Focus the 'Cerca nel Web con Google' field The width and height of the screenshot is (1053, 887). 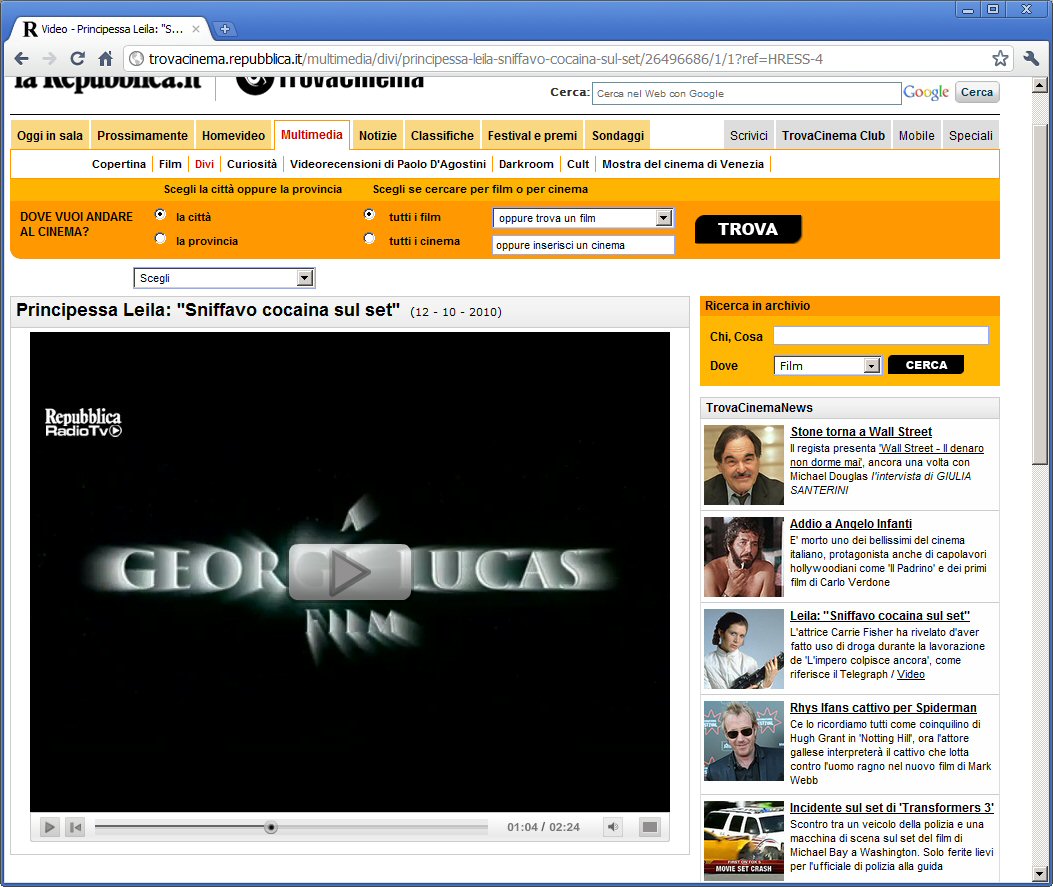746,93
